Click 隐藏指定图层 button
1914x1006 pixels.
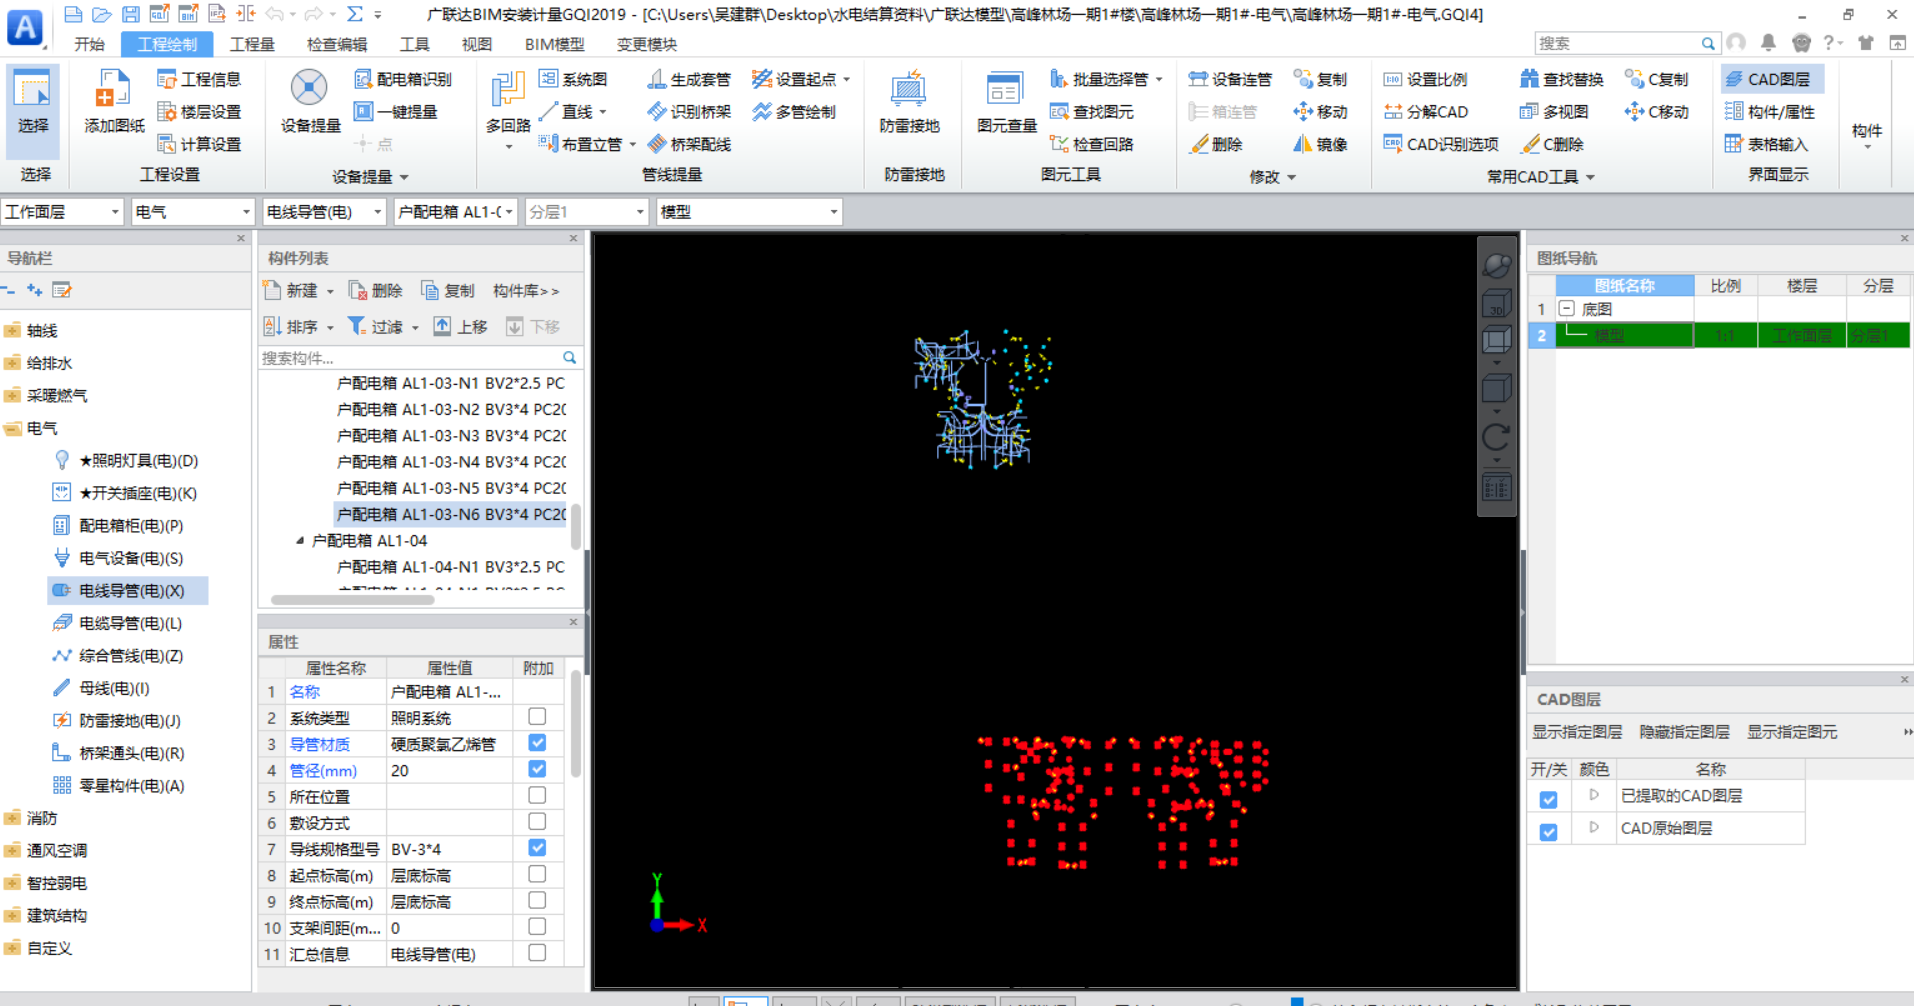coord(1684,732)
